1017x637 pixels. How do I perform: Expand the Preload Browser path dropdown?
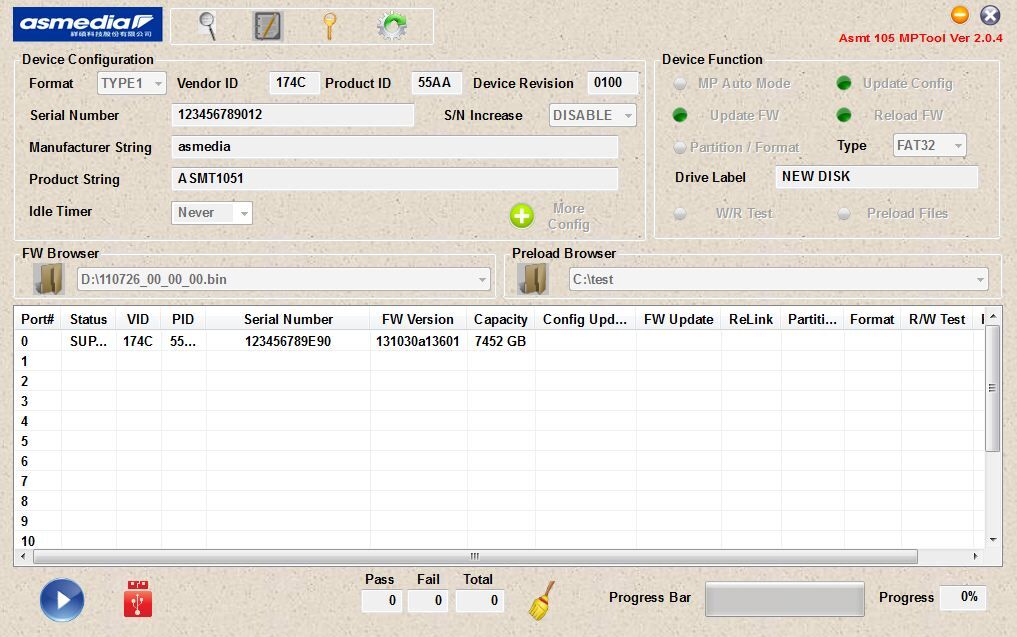tap(980, 280)
